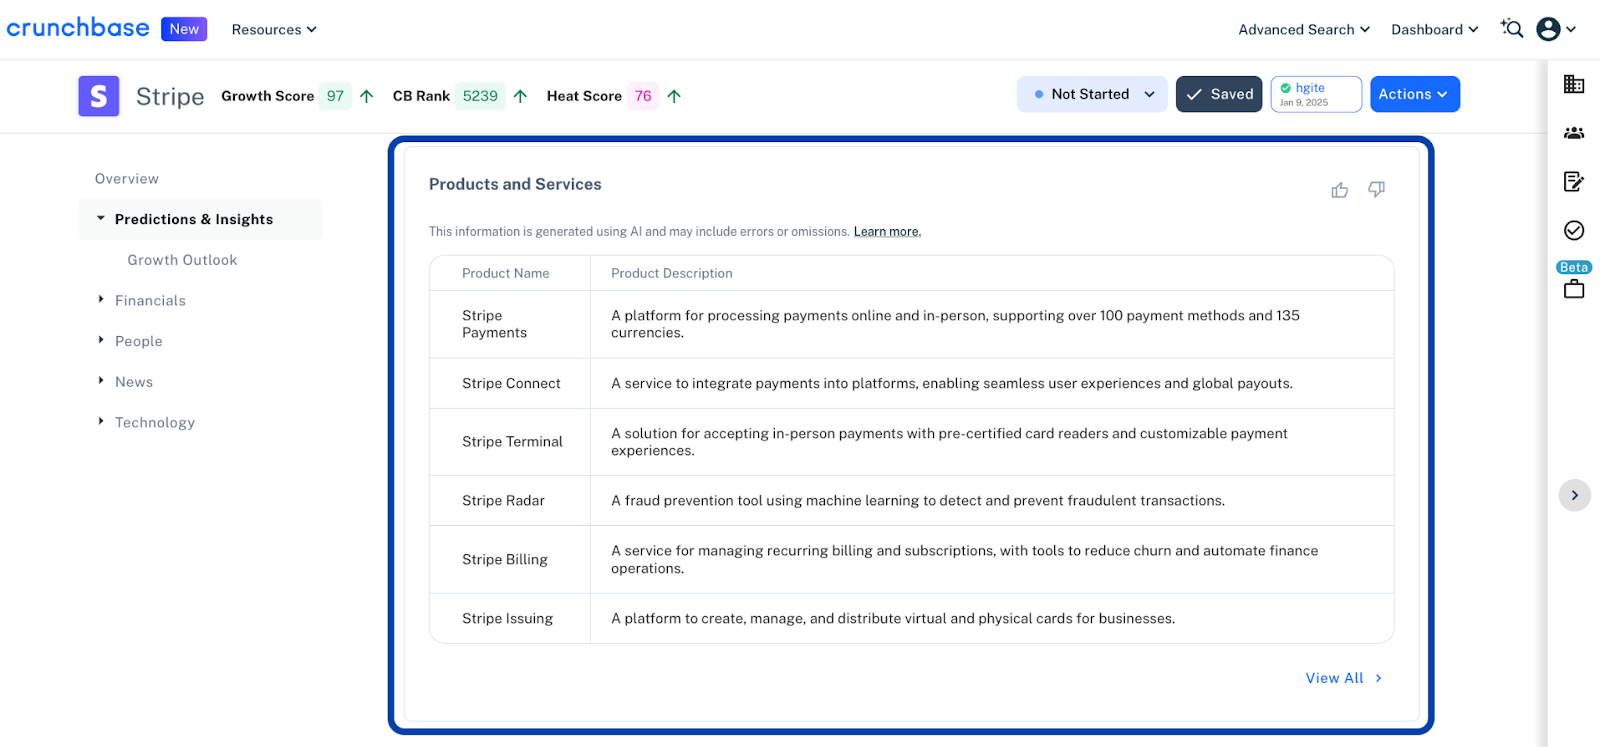The image size is (1600, 747).
Task: Click the Stripe company name heading
Action: point(170,96)
